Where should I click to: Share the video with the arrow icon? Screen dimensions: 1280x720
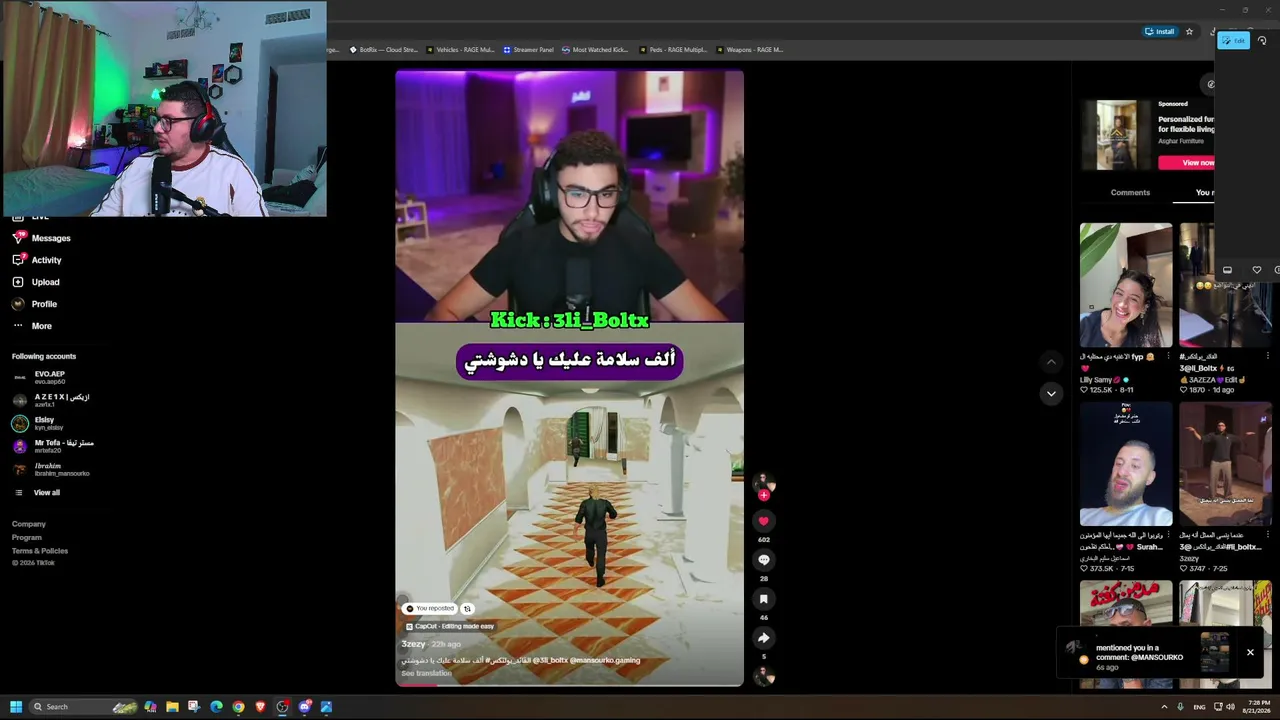763,638
